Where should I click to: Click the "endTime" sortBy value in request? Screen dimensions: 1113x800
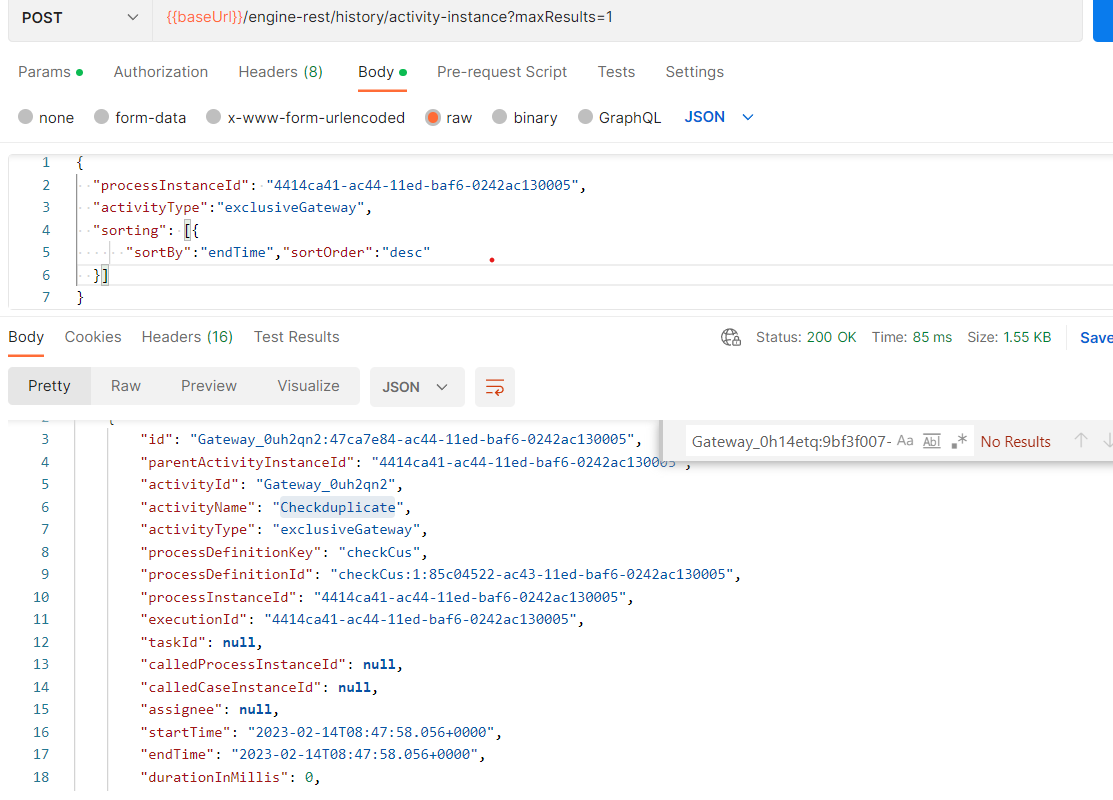(x=237, y=252)
